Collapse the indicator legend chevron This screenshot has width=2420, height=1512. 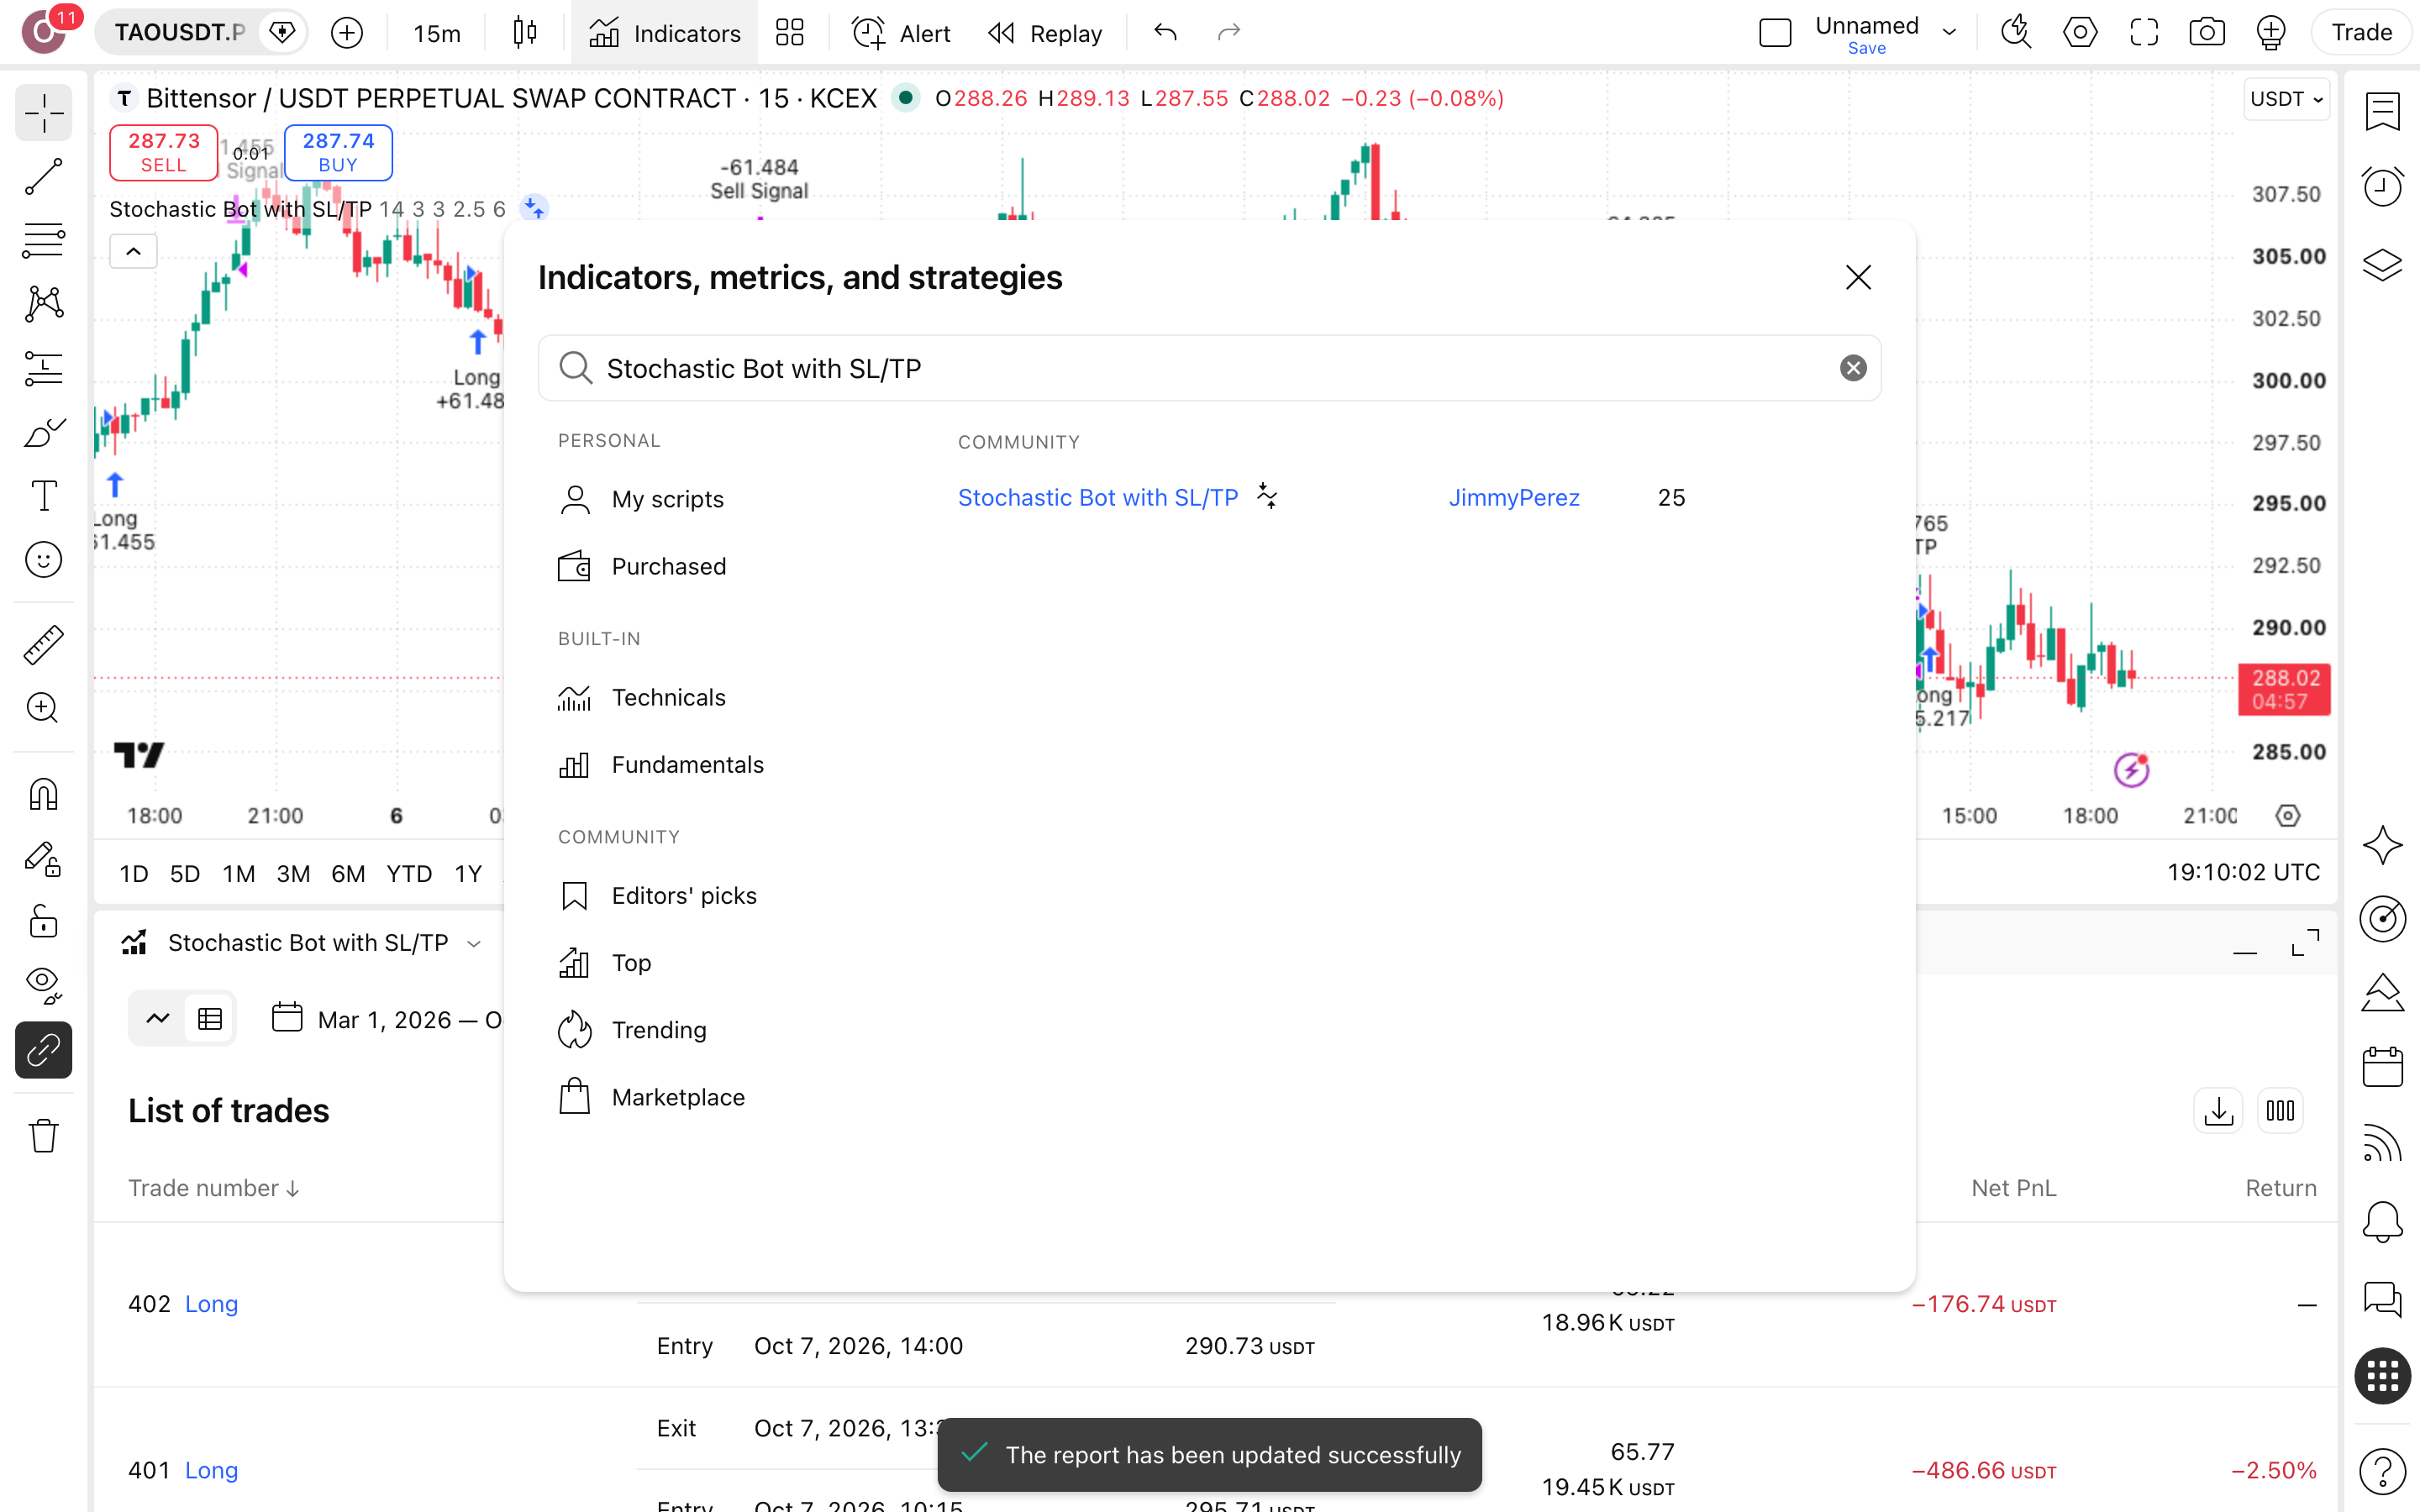point(133,251)
